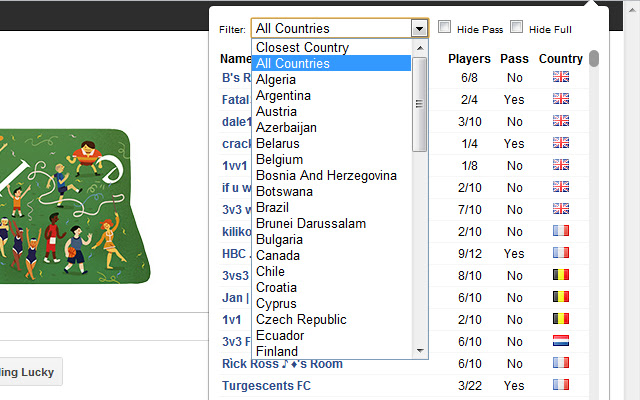Select Closest Country from the filter list
This screenshot has width=640, height=400.
[302, 47]
